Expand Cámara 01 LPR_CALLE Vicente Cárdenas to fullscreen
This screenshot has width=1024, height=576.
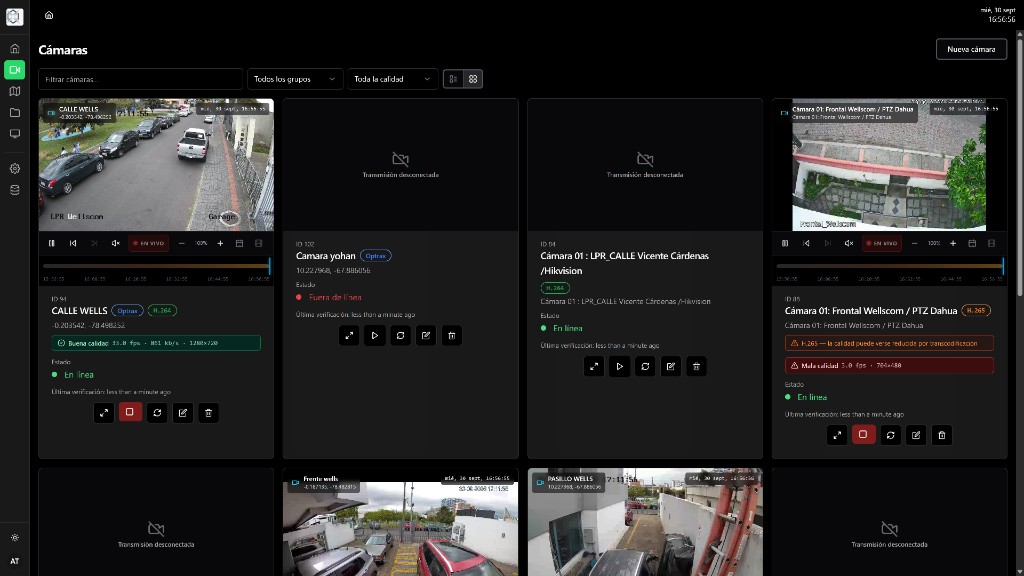click(594, 366)
